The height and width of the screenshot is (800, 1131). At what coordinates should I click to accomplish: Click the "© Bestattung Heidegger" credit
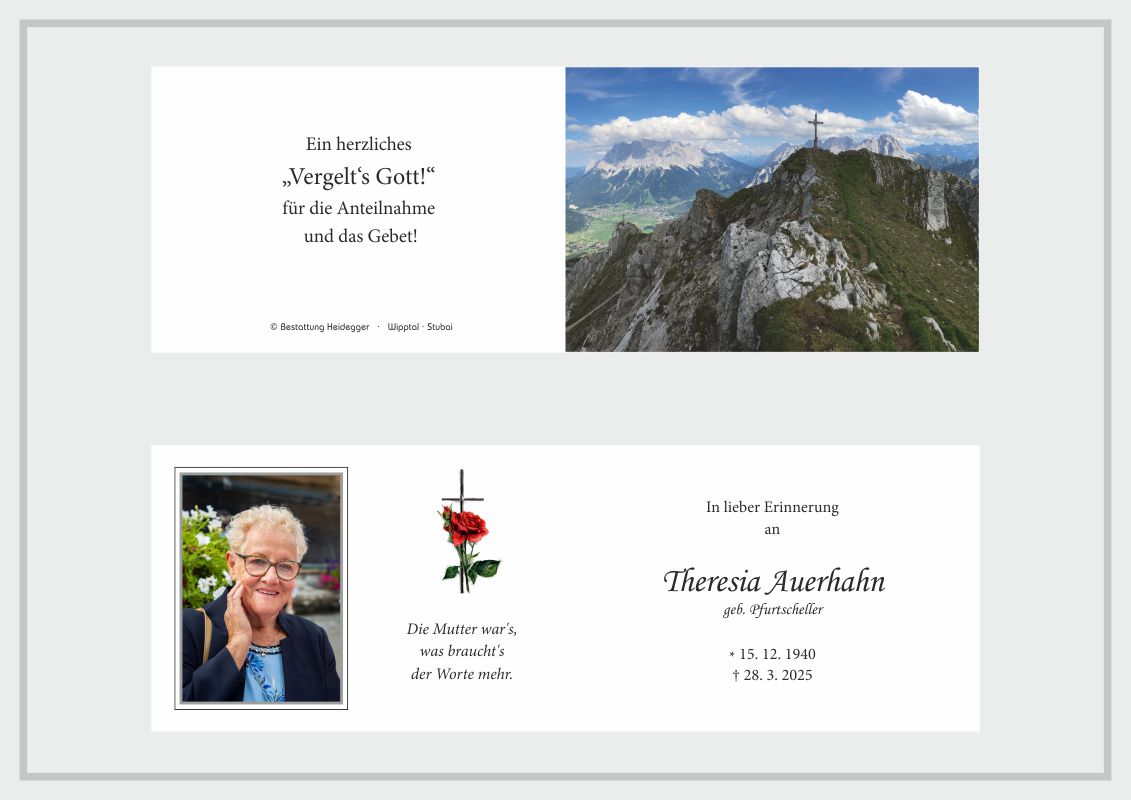click(319, 327)
